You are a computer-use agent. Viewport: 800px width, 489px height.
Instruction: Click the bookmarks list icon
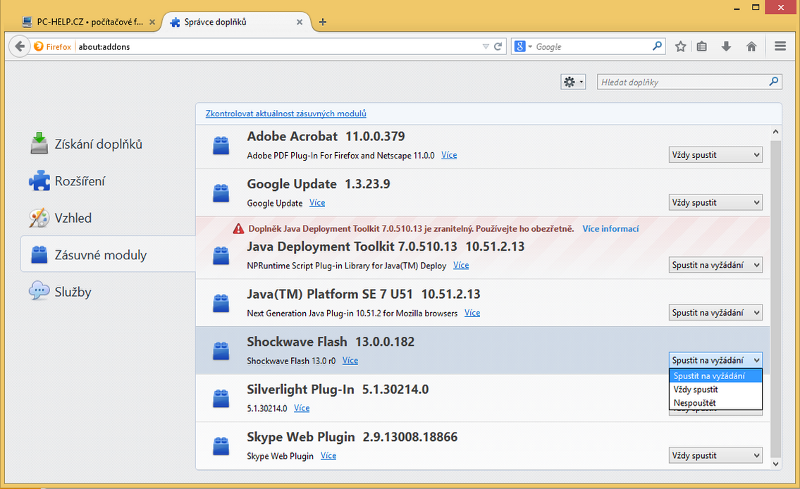pos(703,46)
